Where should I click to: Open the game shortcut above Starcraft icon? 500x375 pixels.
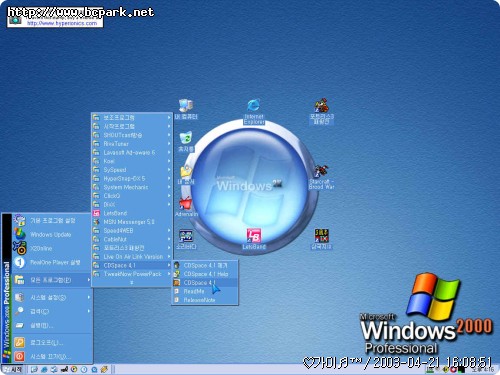click(321, 112)
